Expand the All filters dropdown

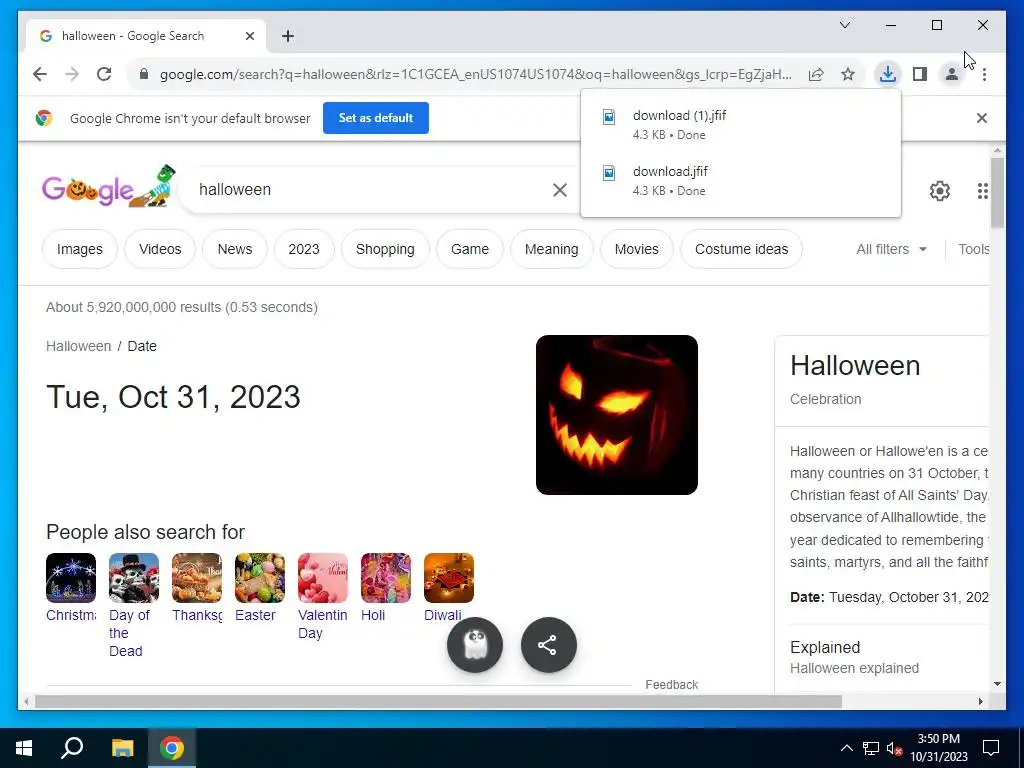point(891,249)
